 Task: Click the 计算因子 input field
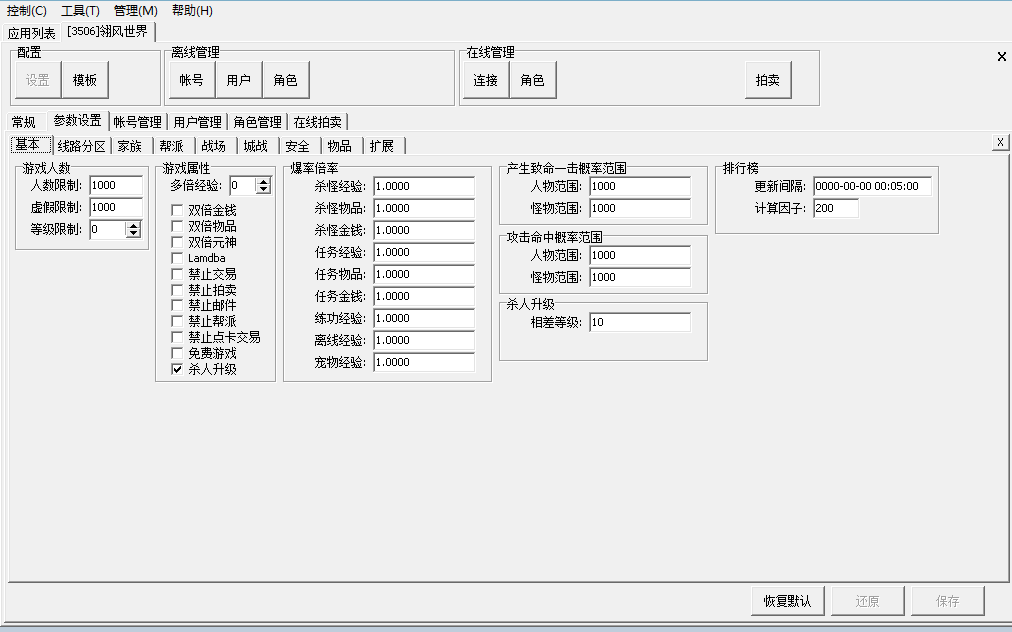pyautogui.click(x=836, y=208)
